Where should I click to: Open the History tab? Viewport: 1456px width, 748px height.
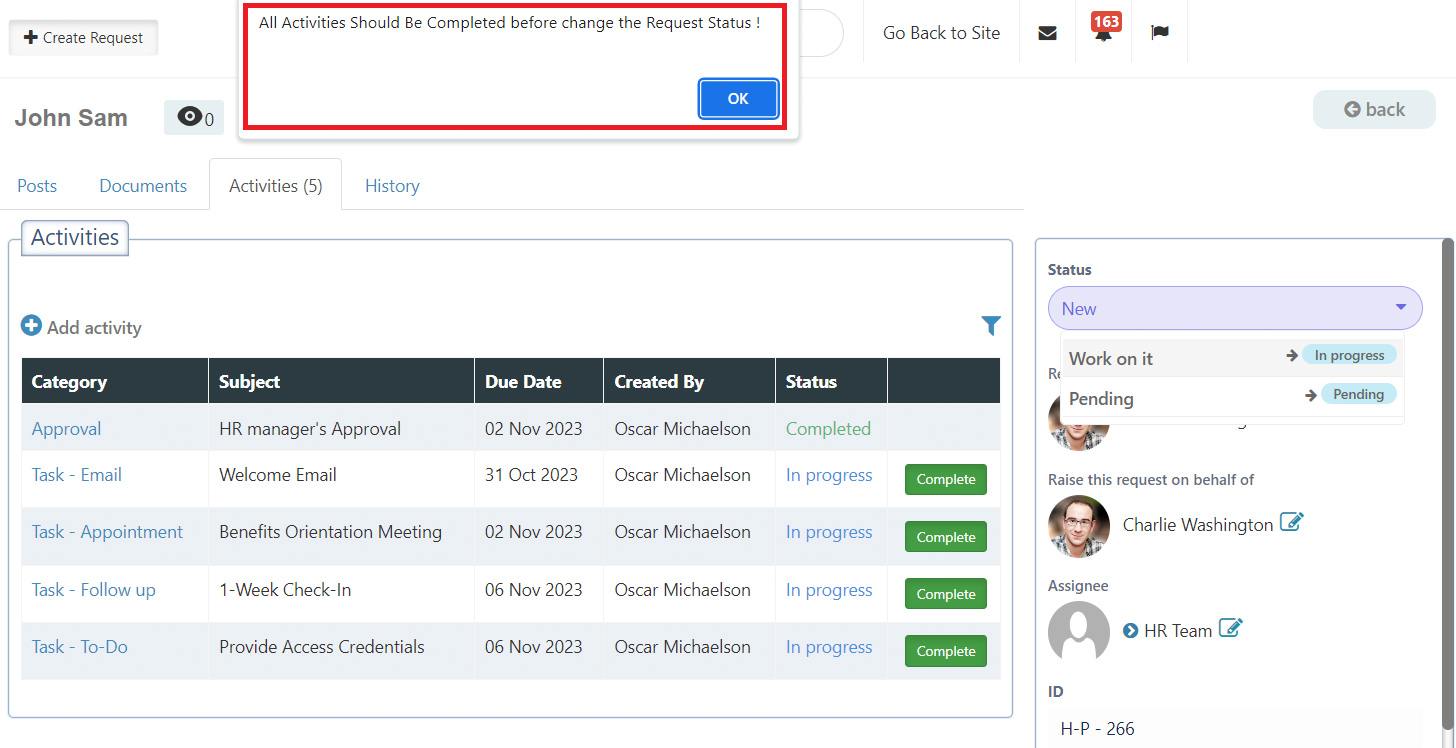[x=392, y=186]
